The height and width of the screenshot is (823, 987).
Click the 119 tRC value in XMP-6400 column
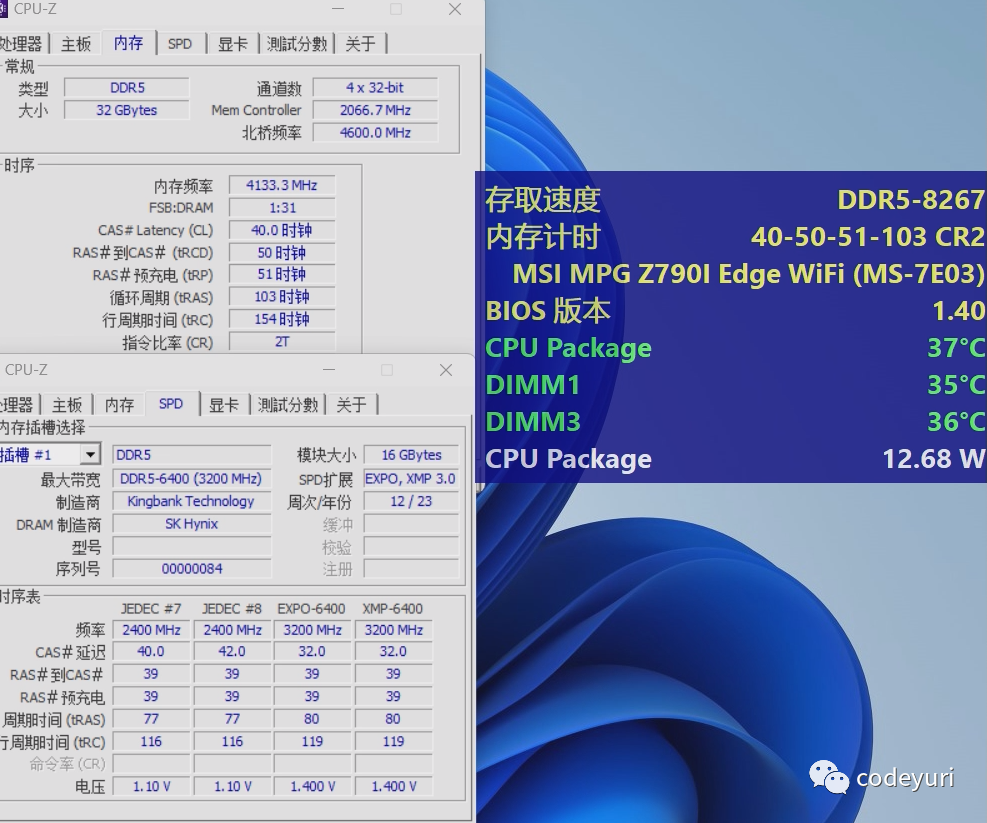393,742
